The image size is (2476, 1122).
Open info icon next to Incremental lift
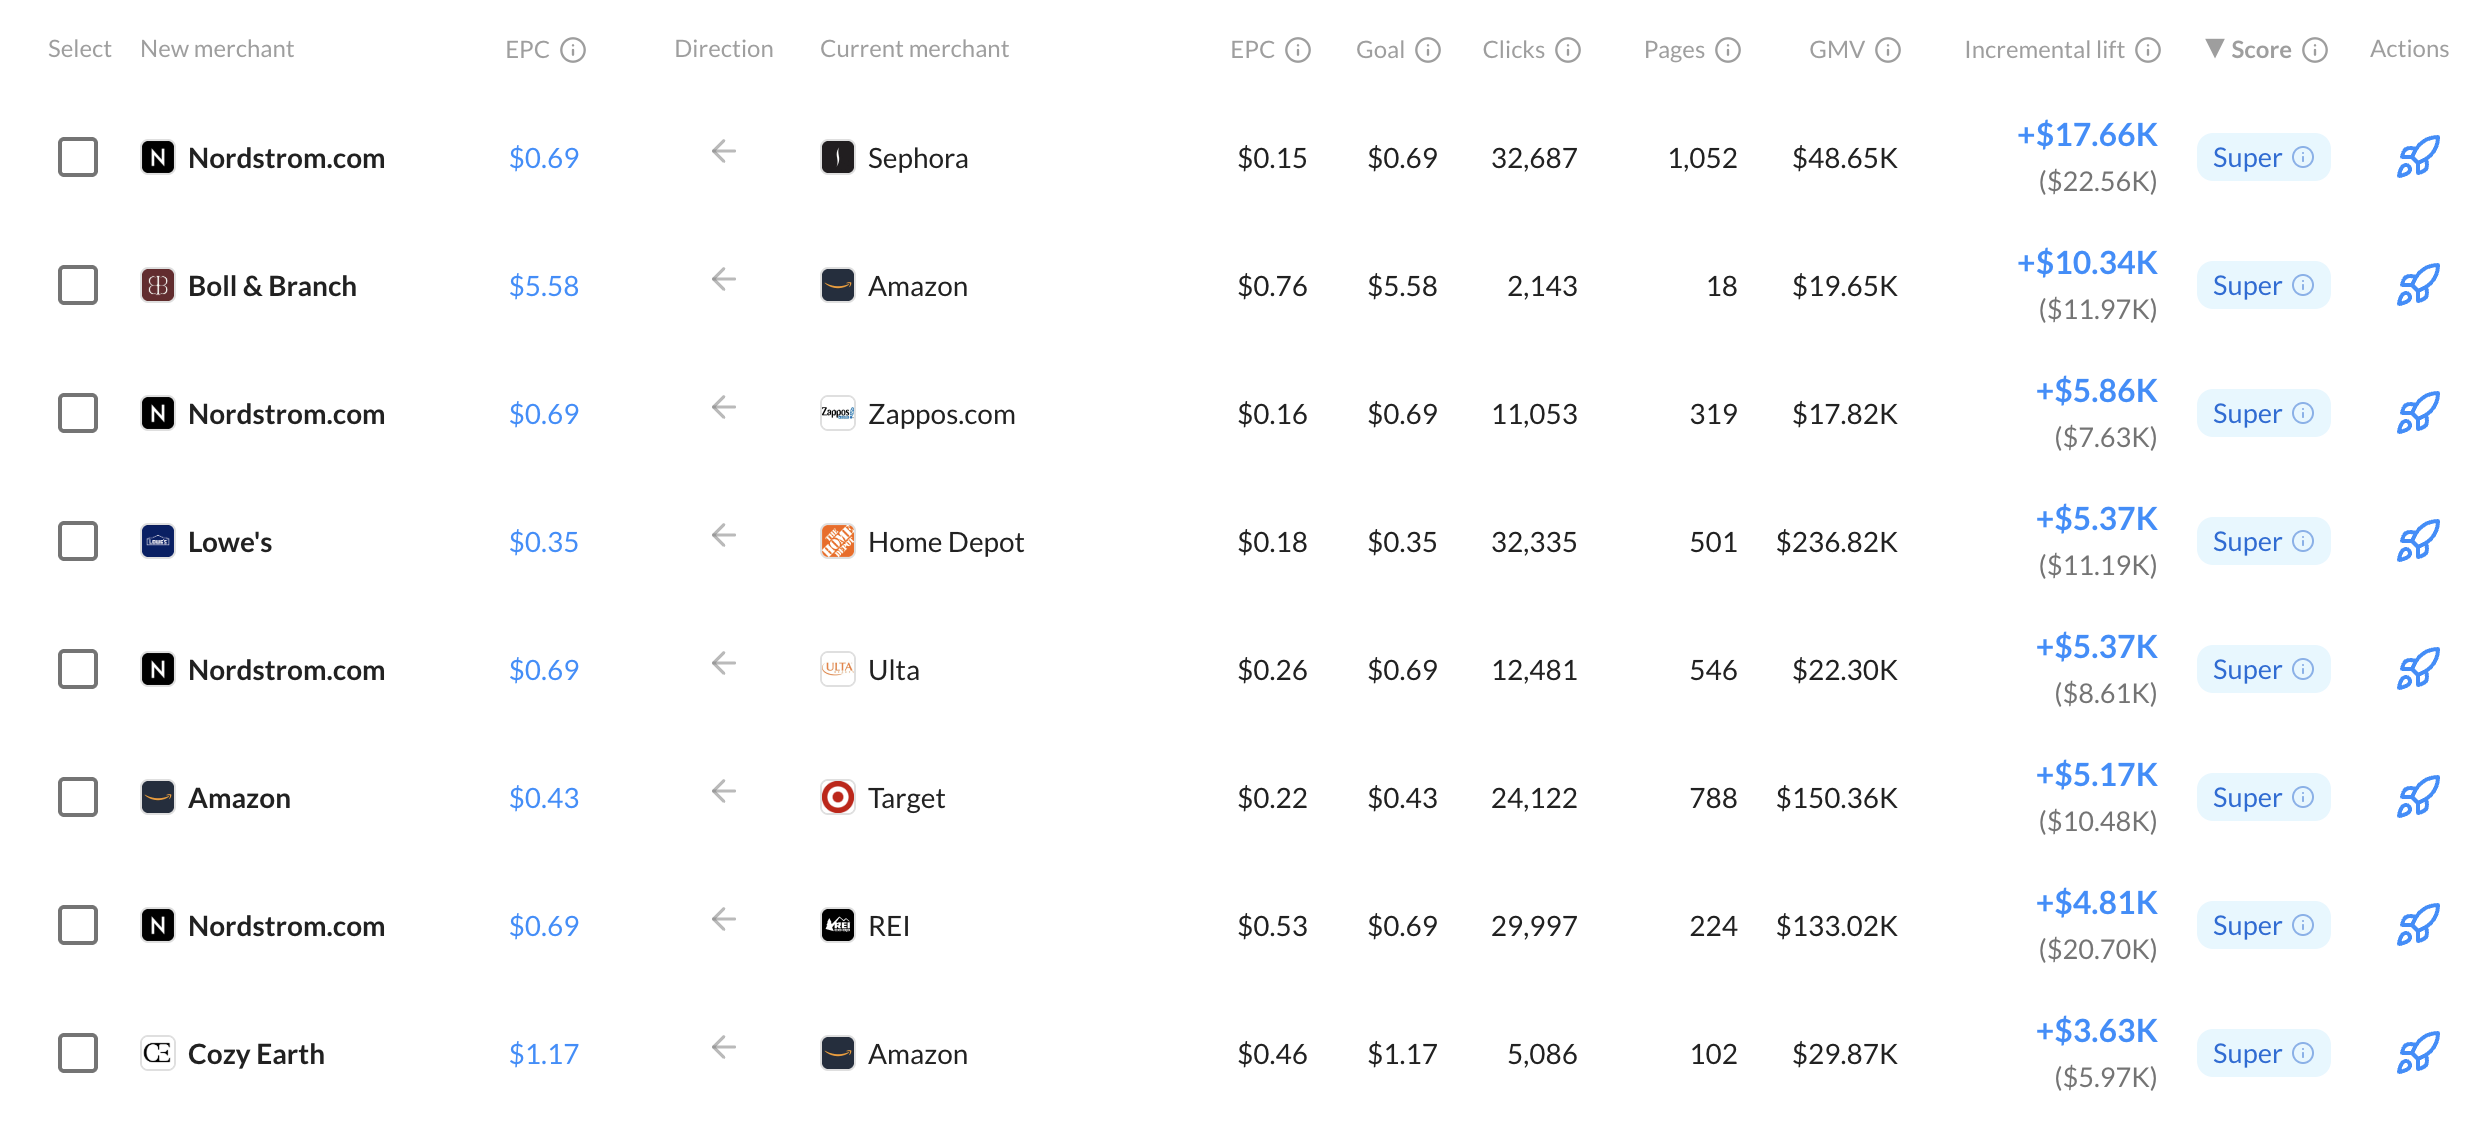click(2148, 50)
